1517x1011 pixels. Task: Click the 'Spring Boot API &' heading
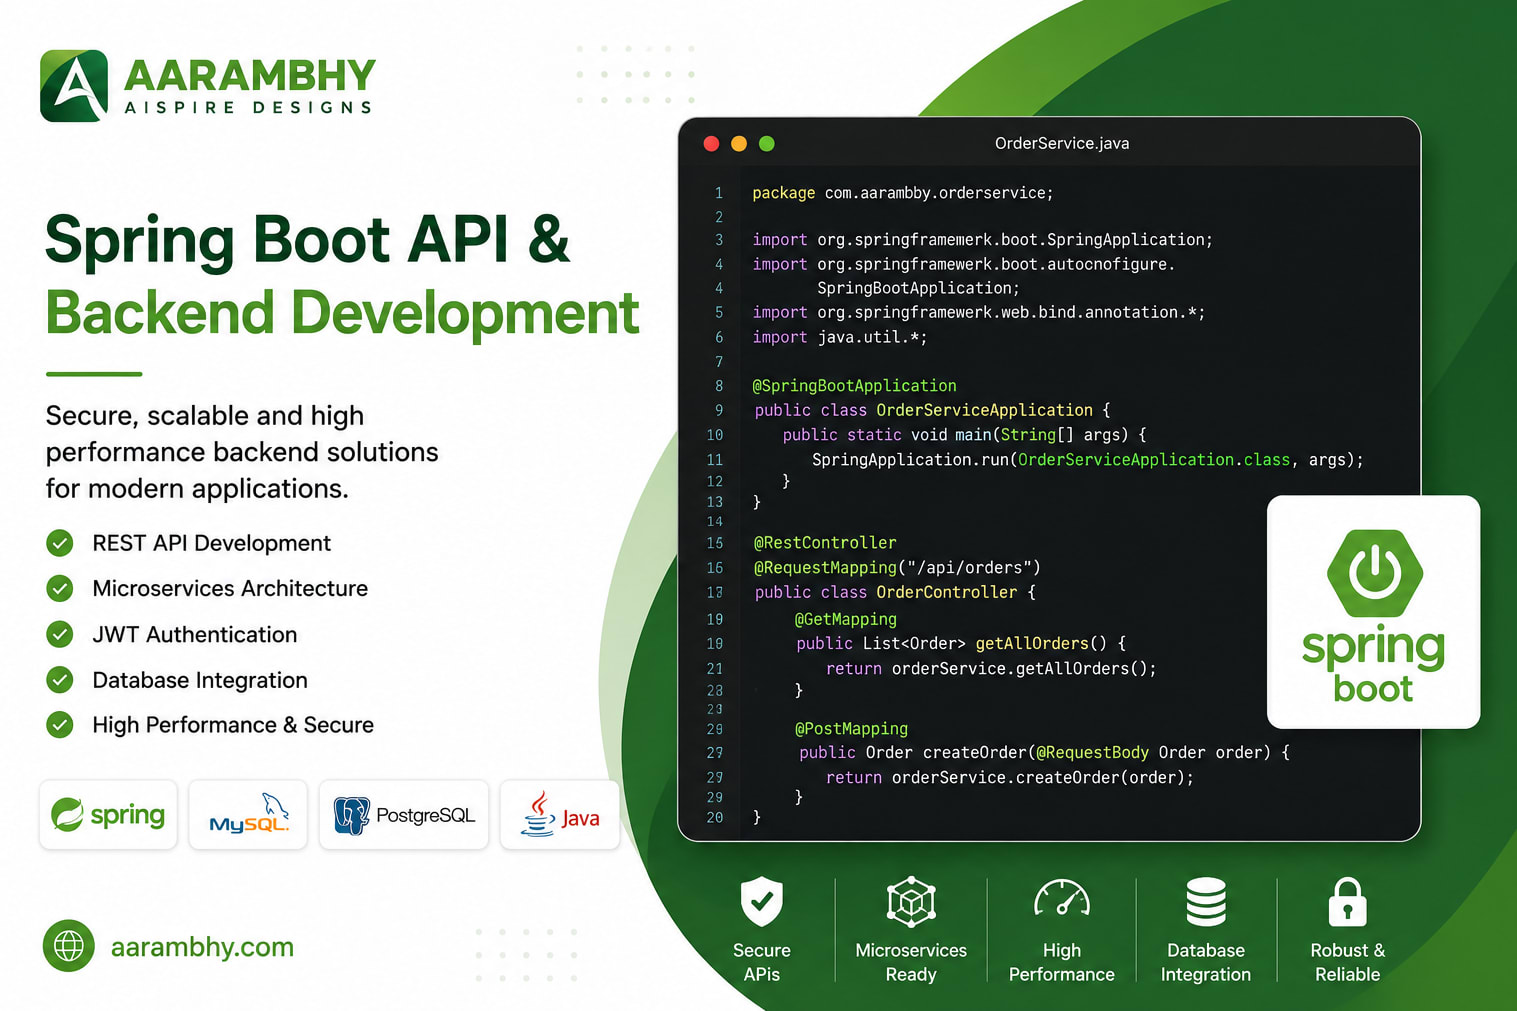pyautogui.click(x=308, y=241)
